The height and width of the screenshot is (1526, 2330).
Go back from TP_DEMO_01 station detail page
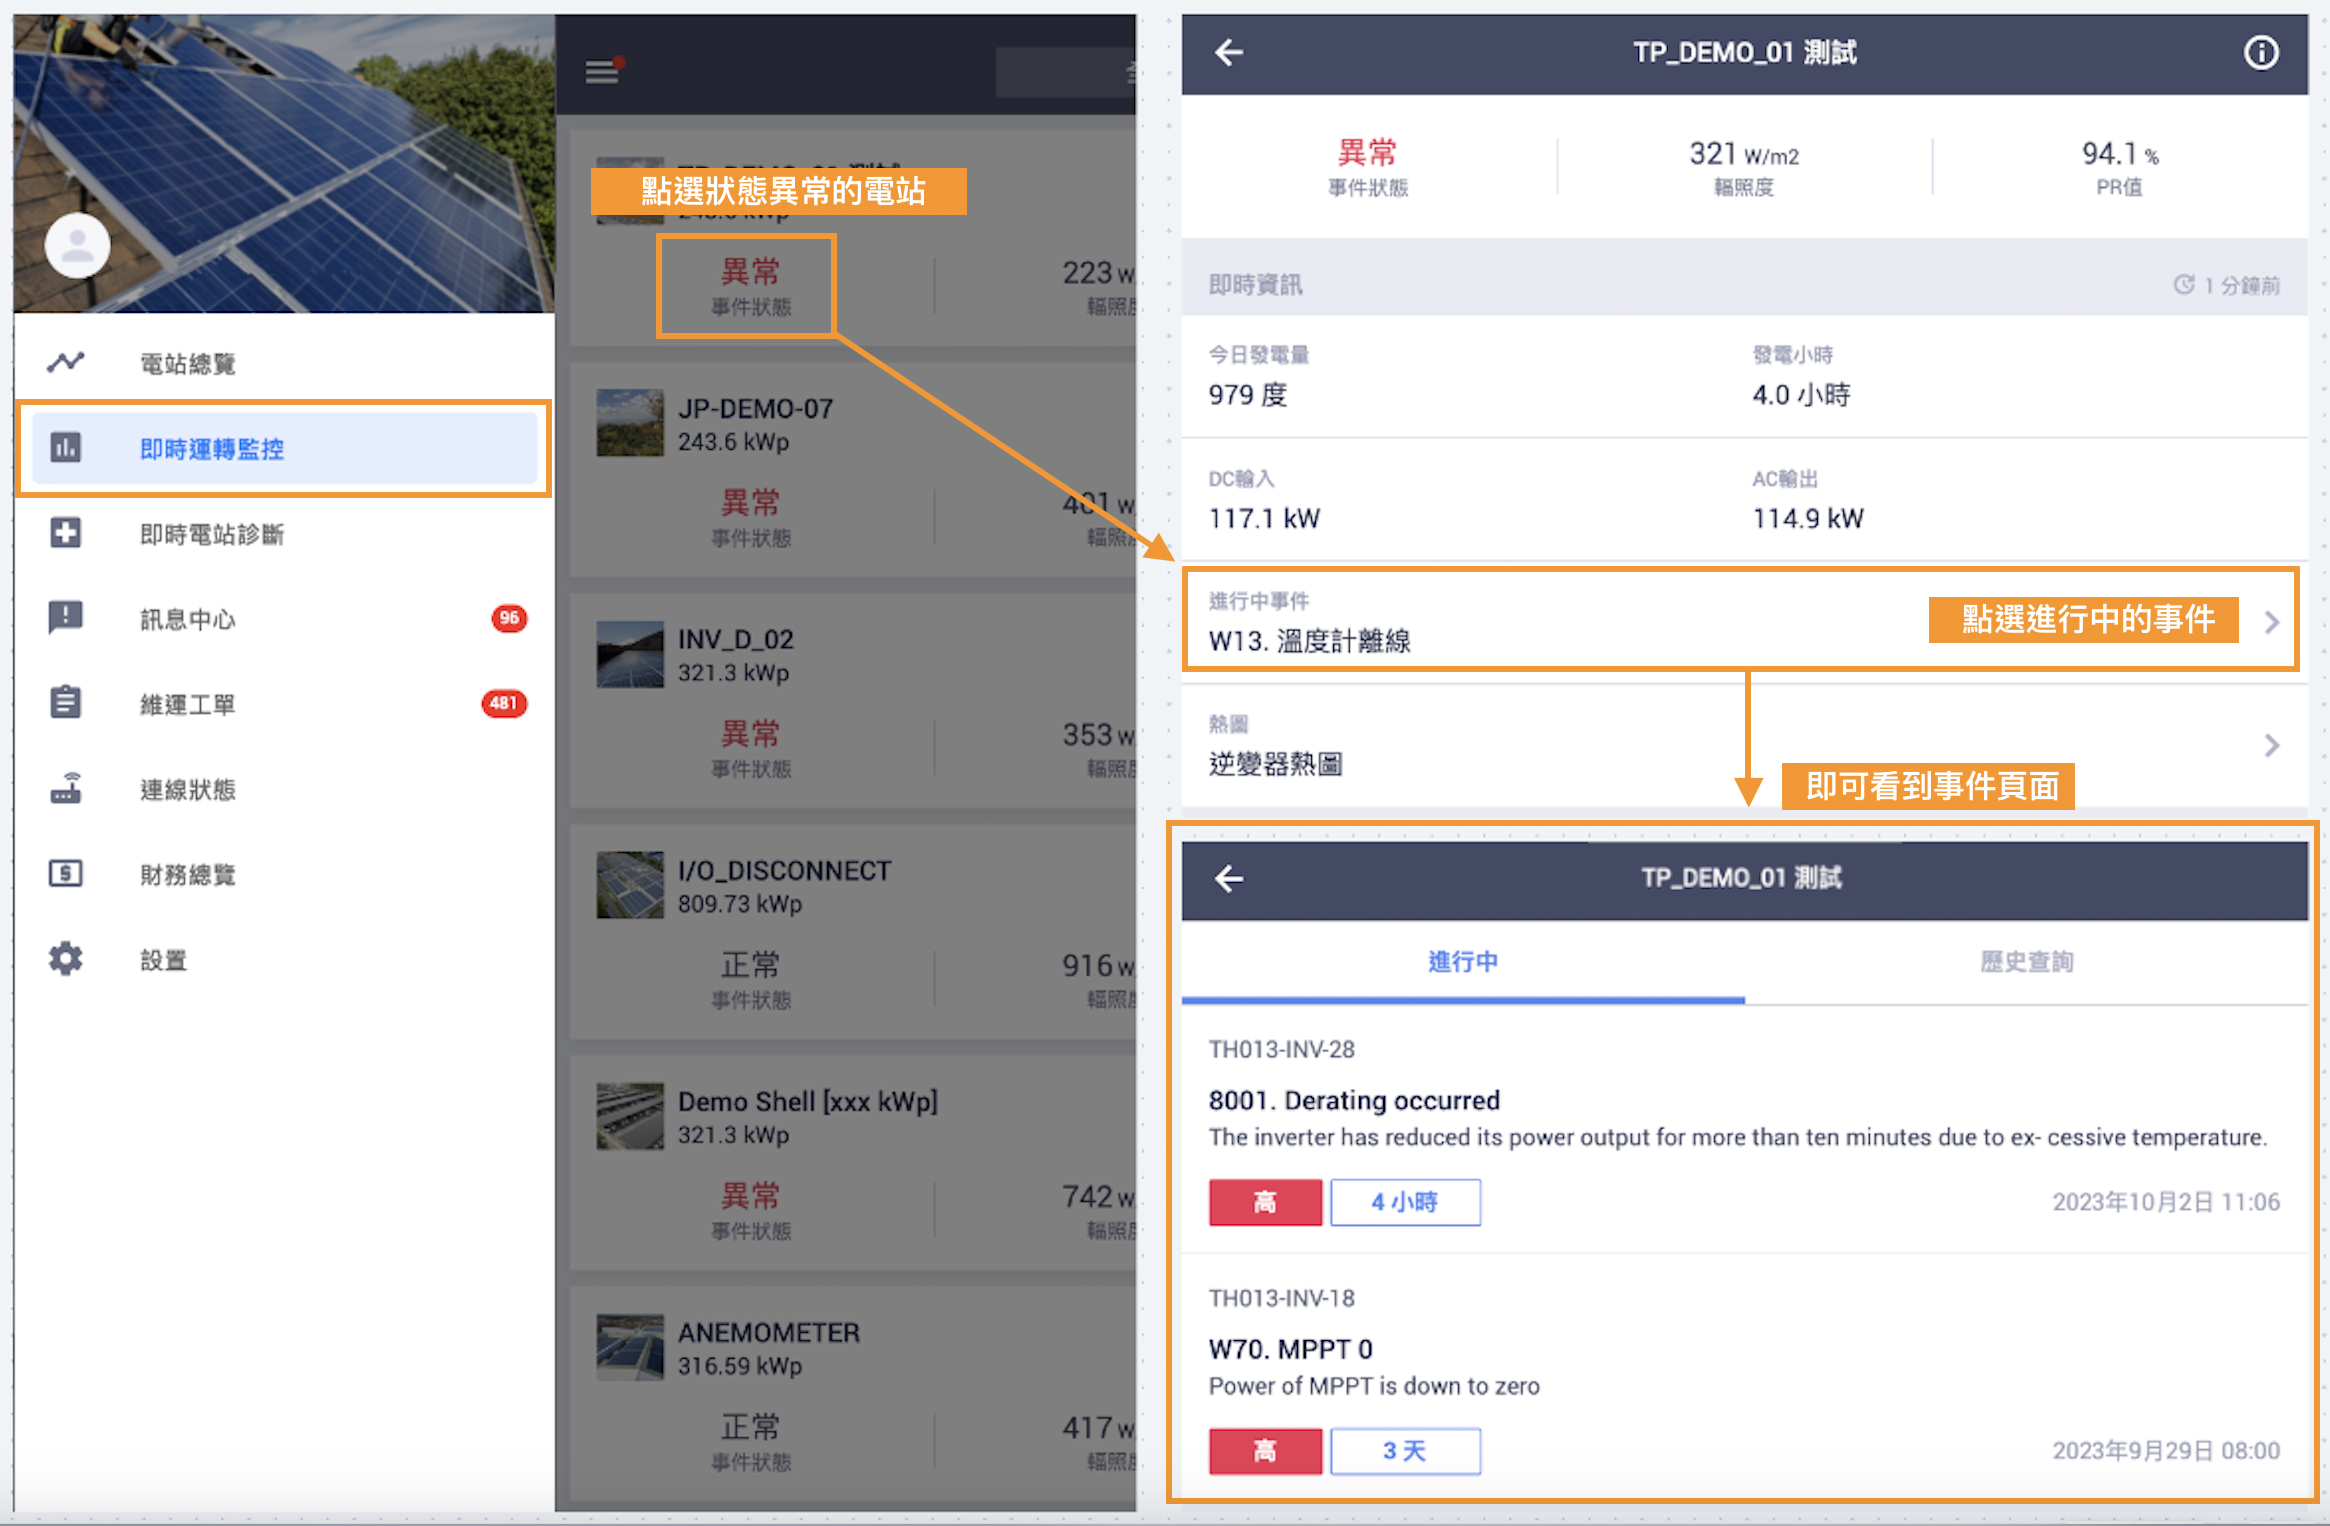pos(1229,52)
